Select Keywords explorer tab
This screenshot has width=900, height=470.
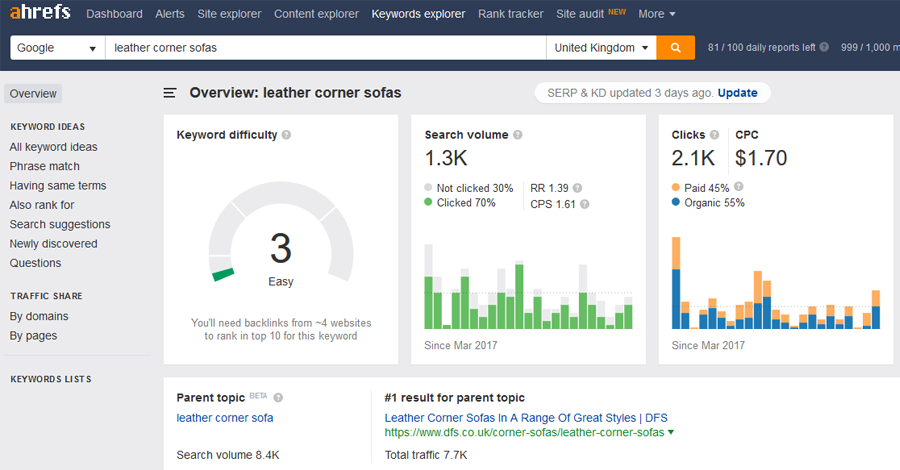418,14
